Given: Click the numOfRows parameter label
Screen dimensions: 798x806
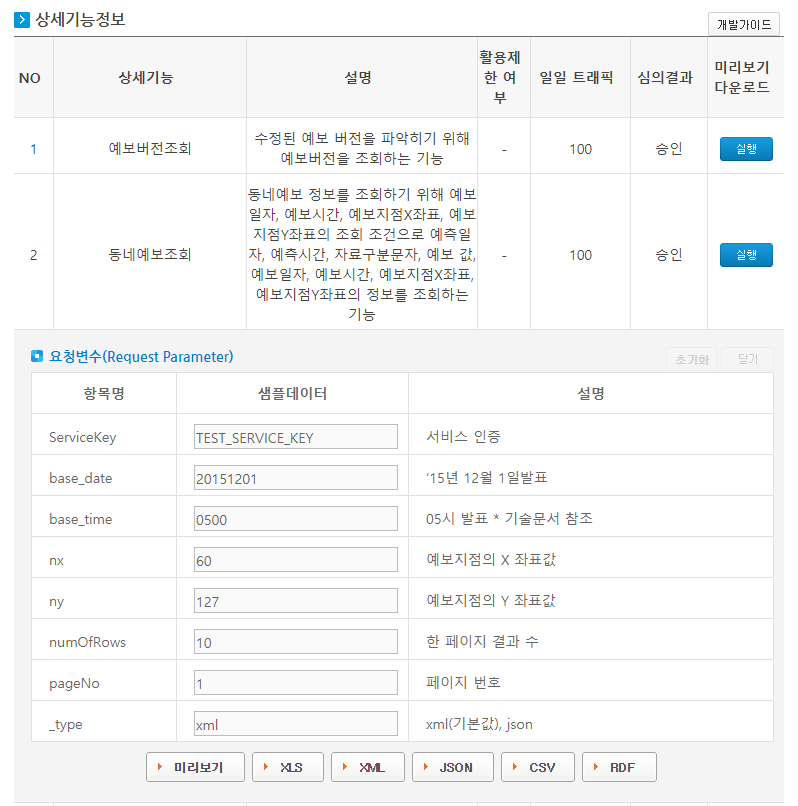Looking at the screenshot, I should point(87,642).
